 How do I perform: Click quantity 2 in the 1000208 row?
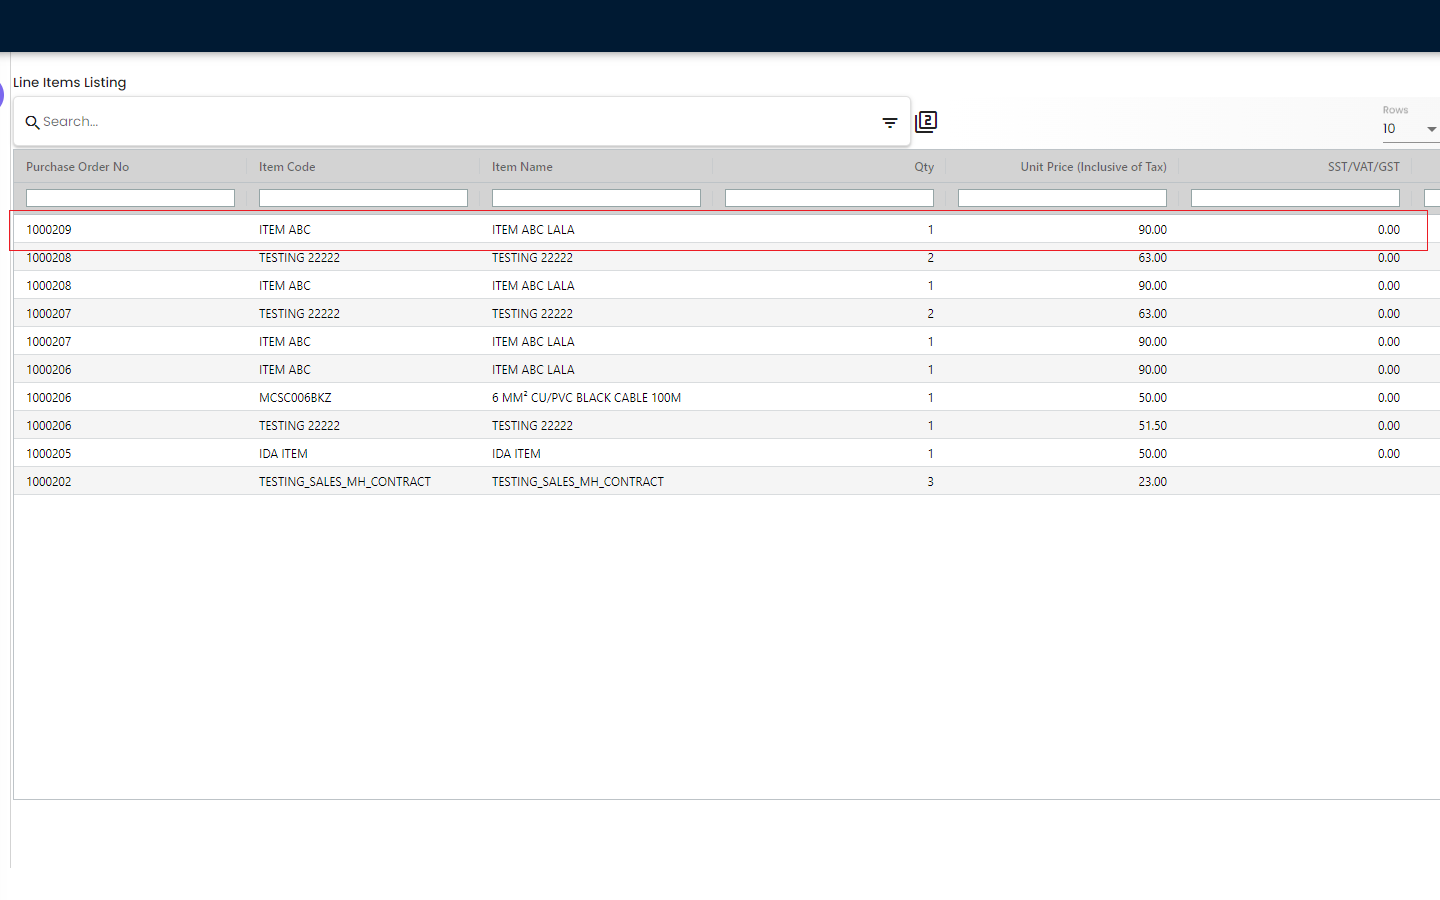pyautogui.click(x=930, y=258)
